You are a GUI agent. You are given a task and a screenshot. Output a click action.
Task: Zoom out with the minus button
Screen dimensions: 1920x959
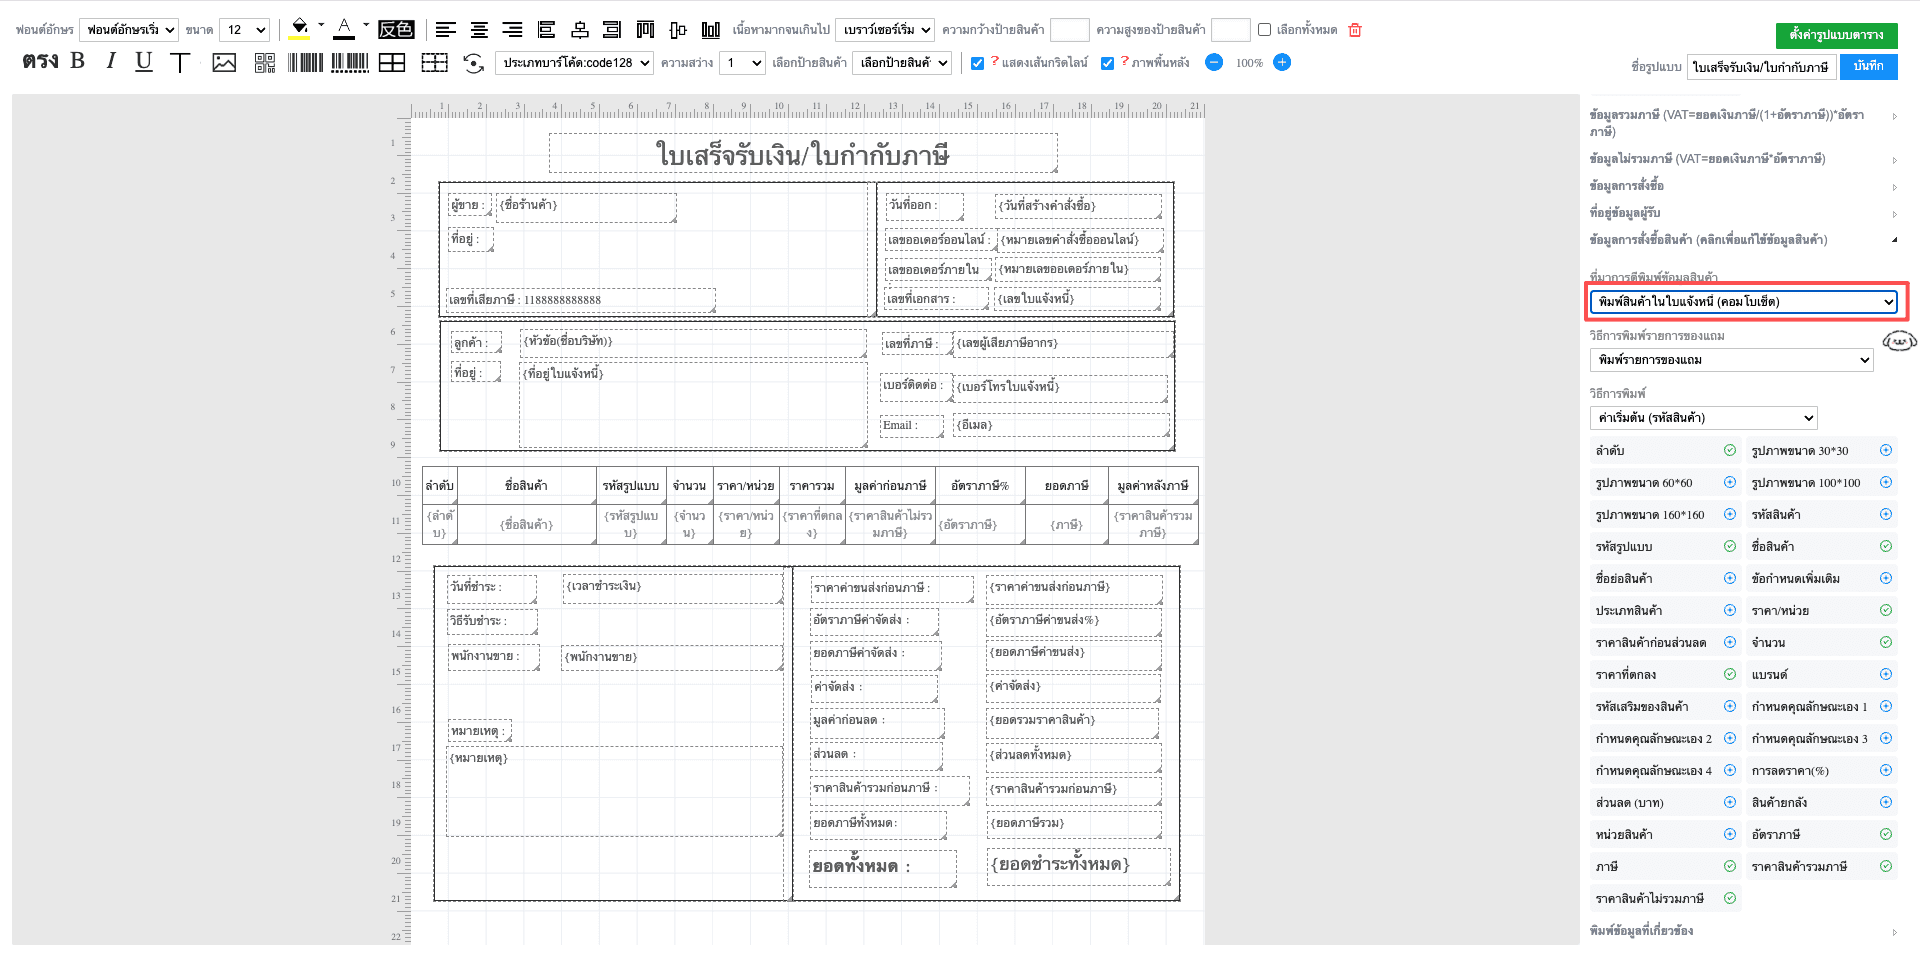[1214, 62]
